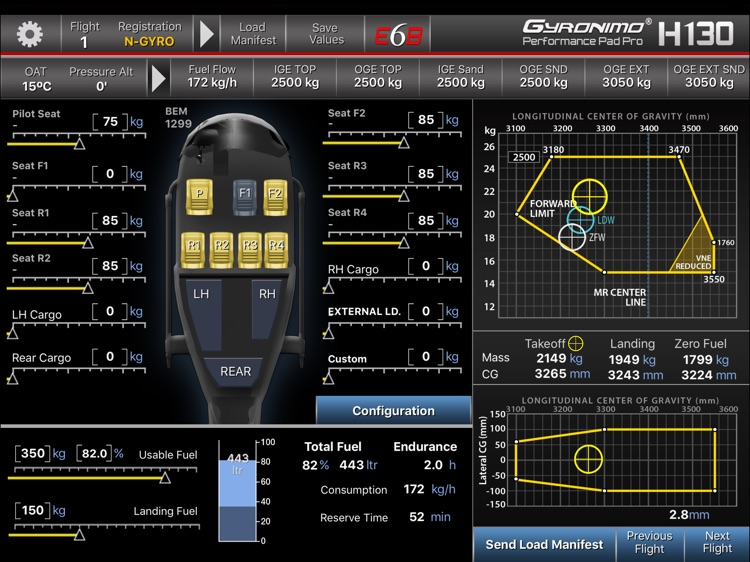Select seat F2 in helicopter diagram

(275, 197)
